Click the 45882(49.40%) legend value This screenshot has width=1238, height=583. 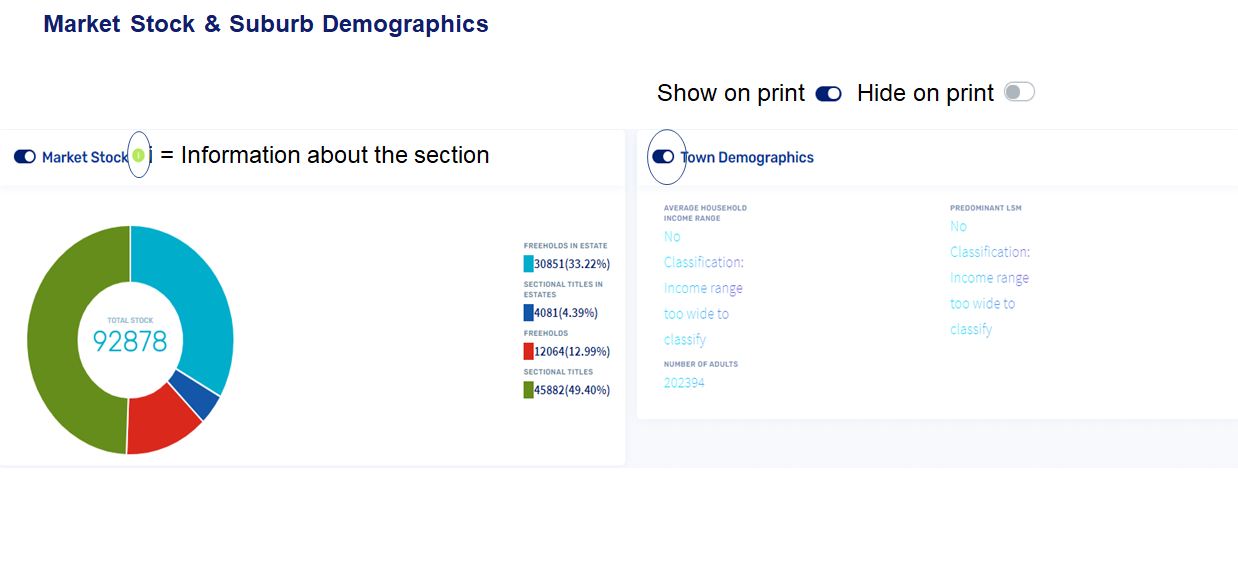(572, 390)
